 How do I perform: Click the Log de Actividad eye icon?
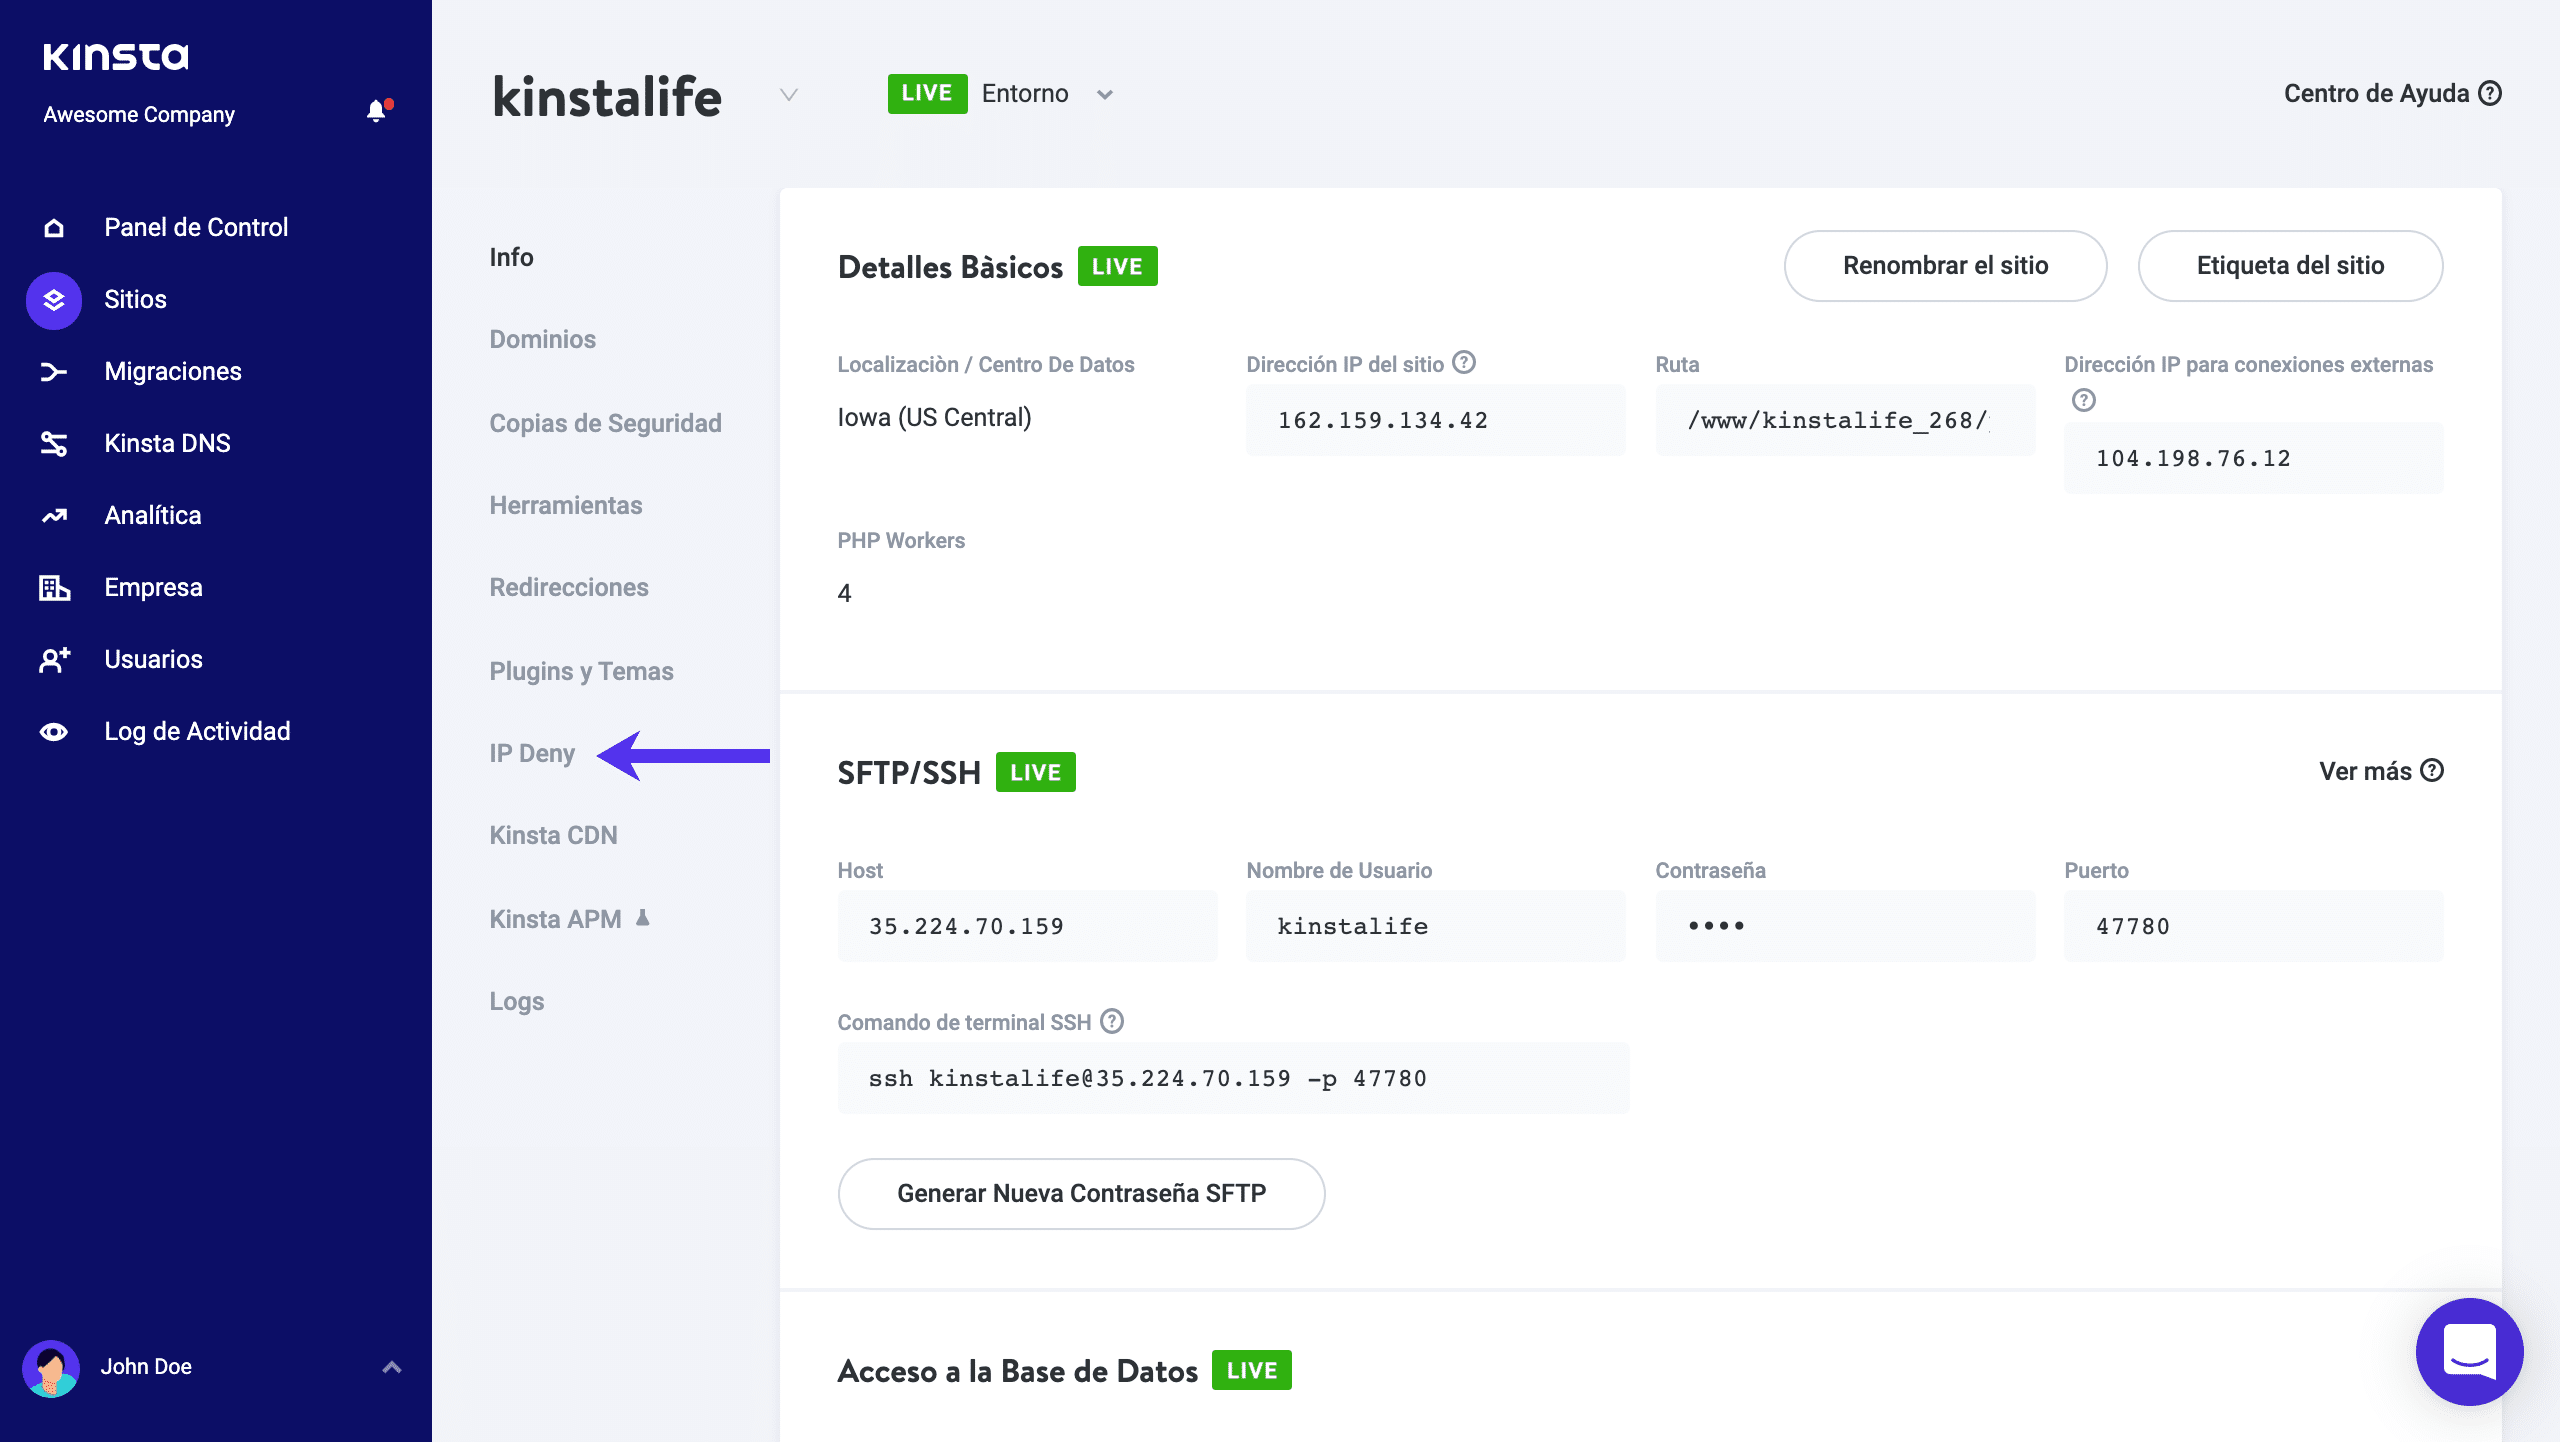click(x=54, y=732)
